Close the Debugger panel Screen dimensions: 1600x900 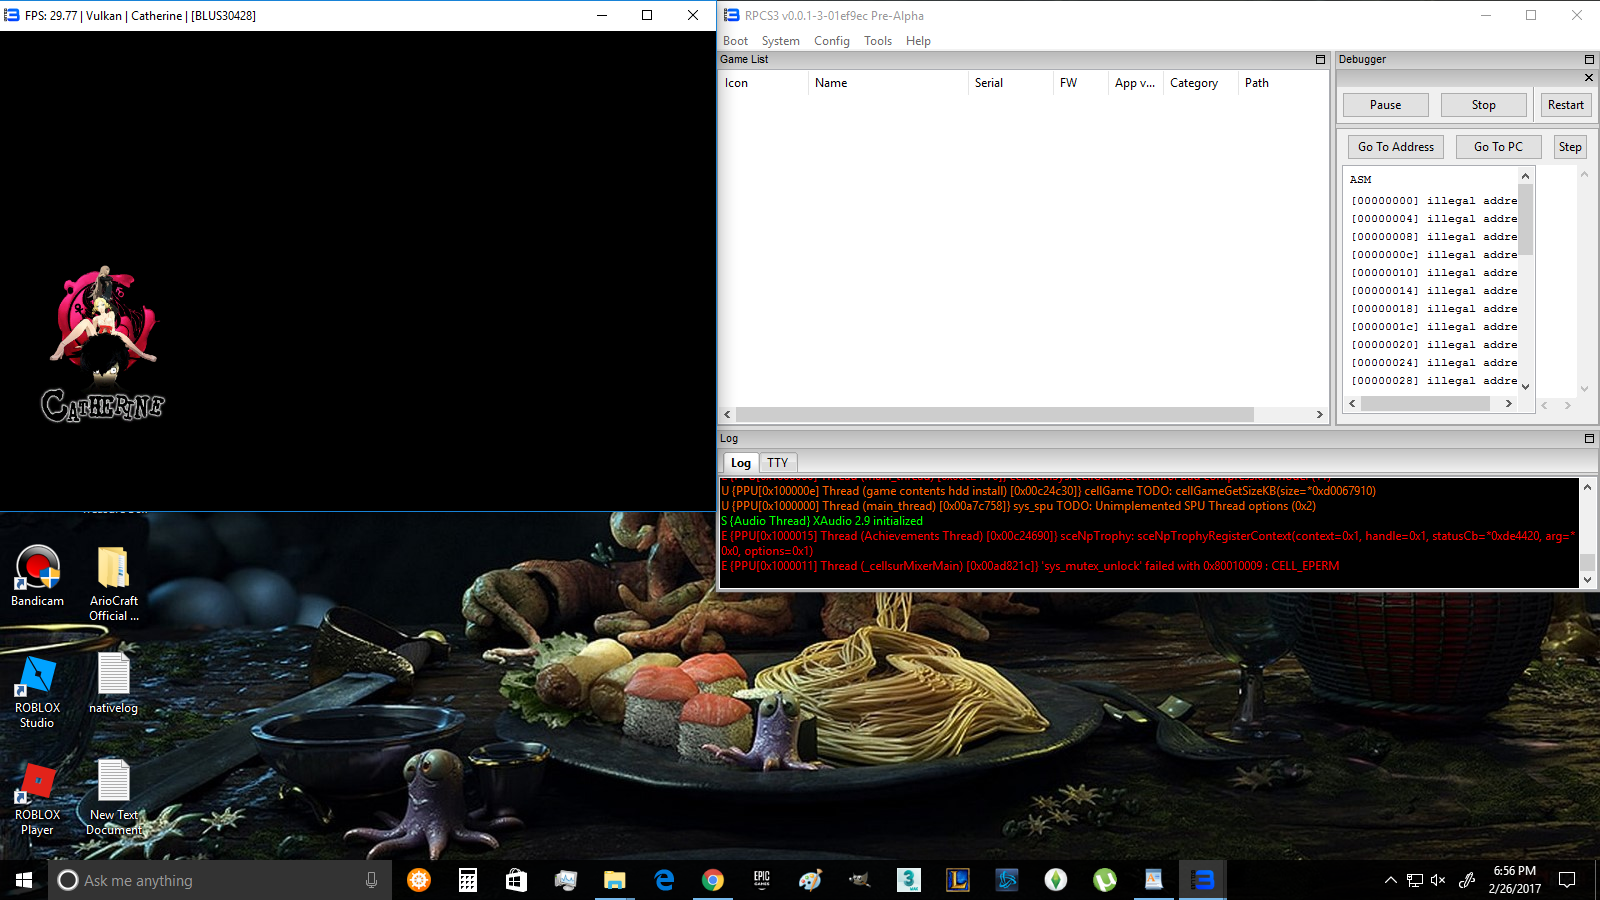[1589, 78]
